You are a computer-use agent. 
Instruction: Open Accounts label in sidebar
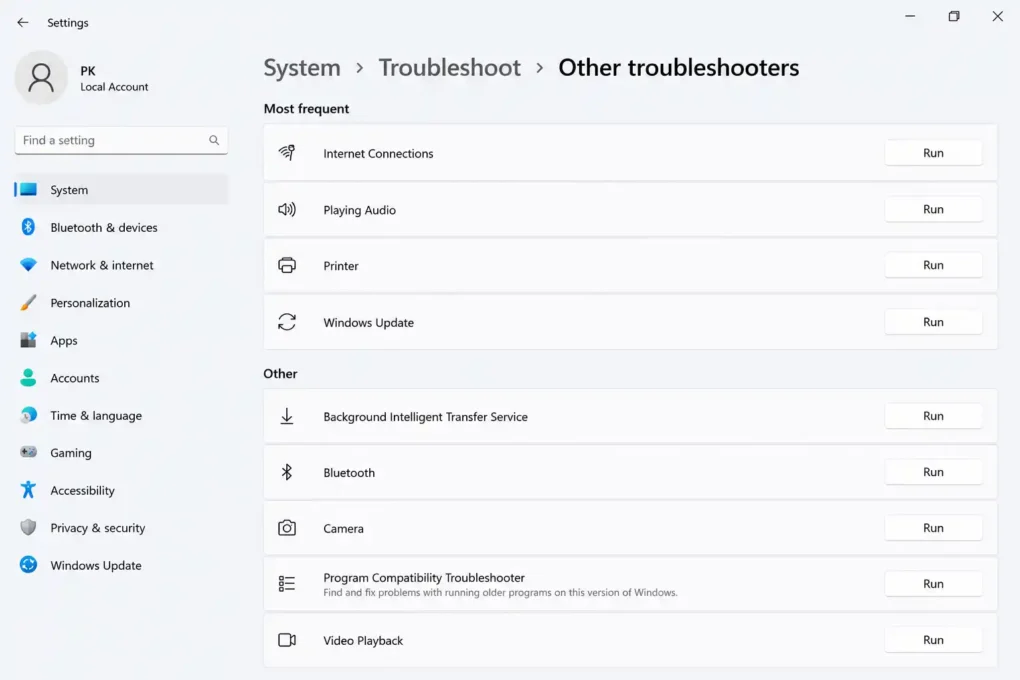point(75,378)
